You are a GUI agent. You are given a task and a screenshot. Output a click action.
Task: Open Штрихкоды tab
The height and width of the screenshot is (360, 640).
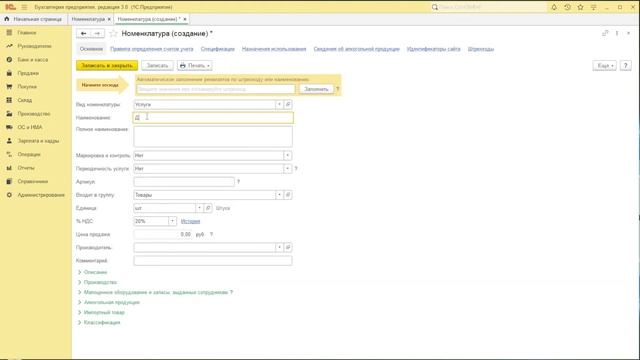point(481,49)
